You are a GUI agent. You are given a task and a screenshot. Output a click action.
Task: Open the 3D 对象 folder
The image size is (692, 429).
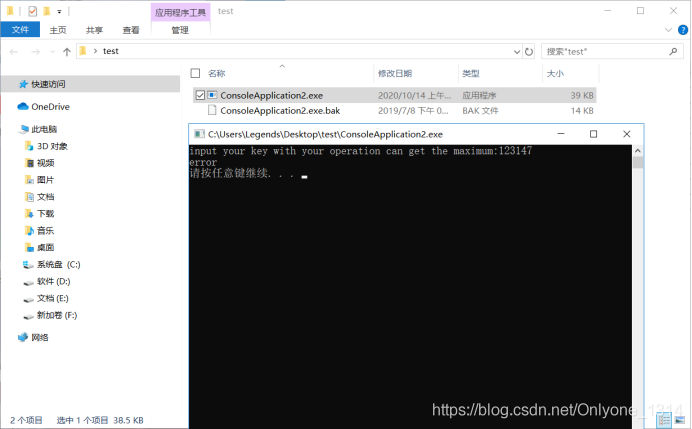coord(52,146)
